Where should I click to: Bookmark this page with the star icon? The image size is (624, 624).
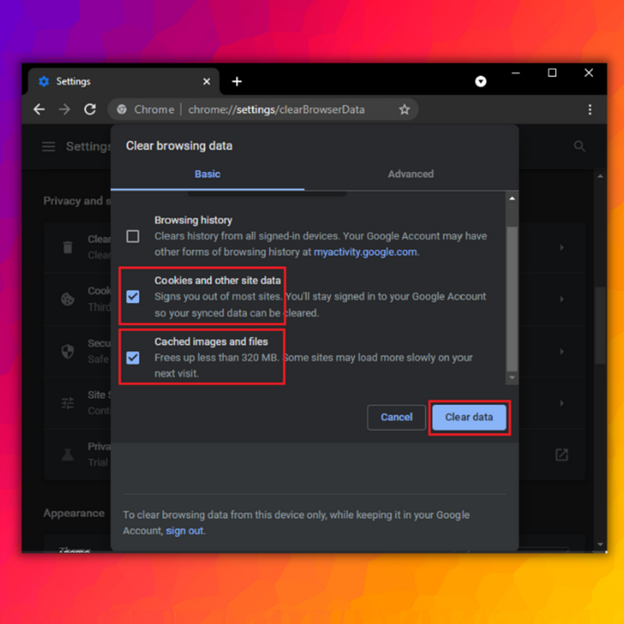[x=404, y=109]
